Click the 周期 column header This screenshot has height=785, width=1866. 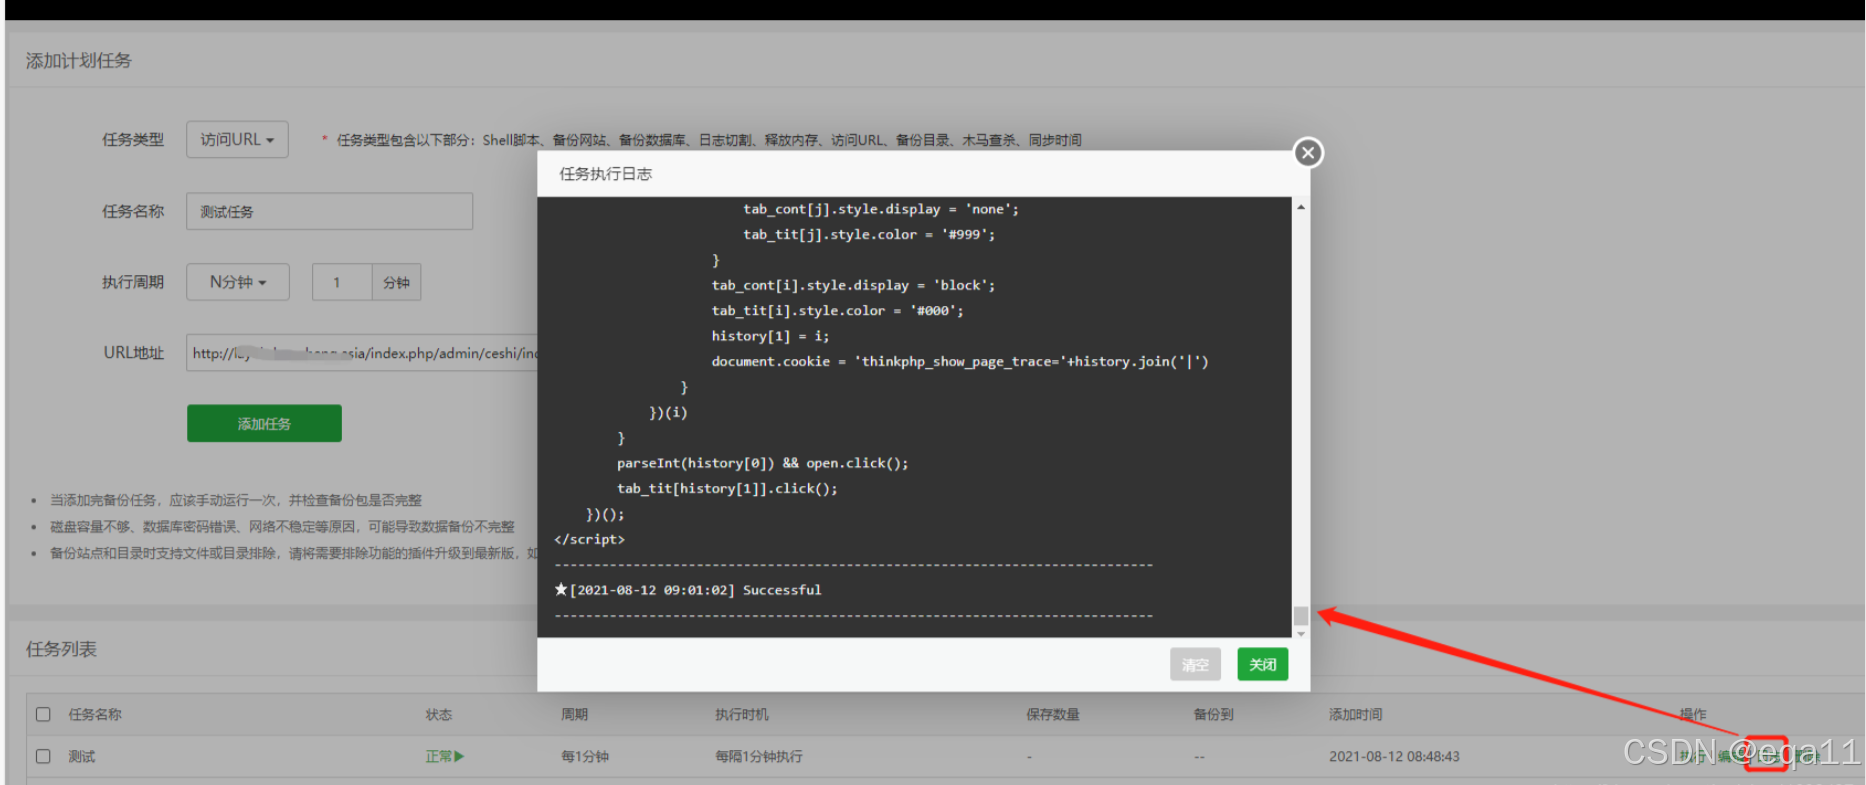pyautogui.click(x=574, y=714)
